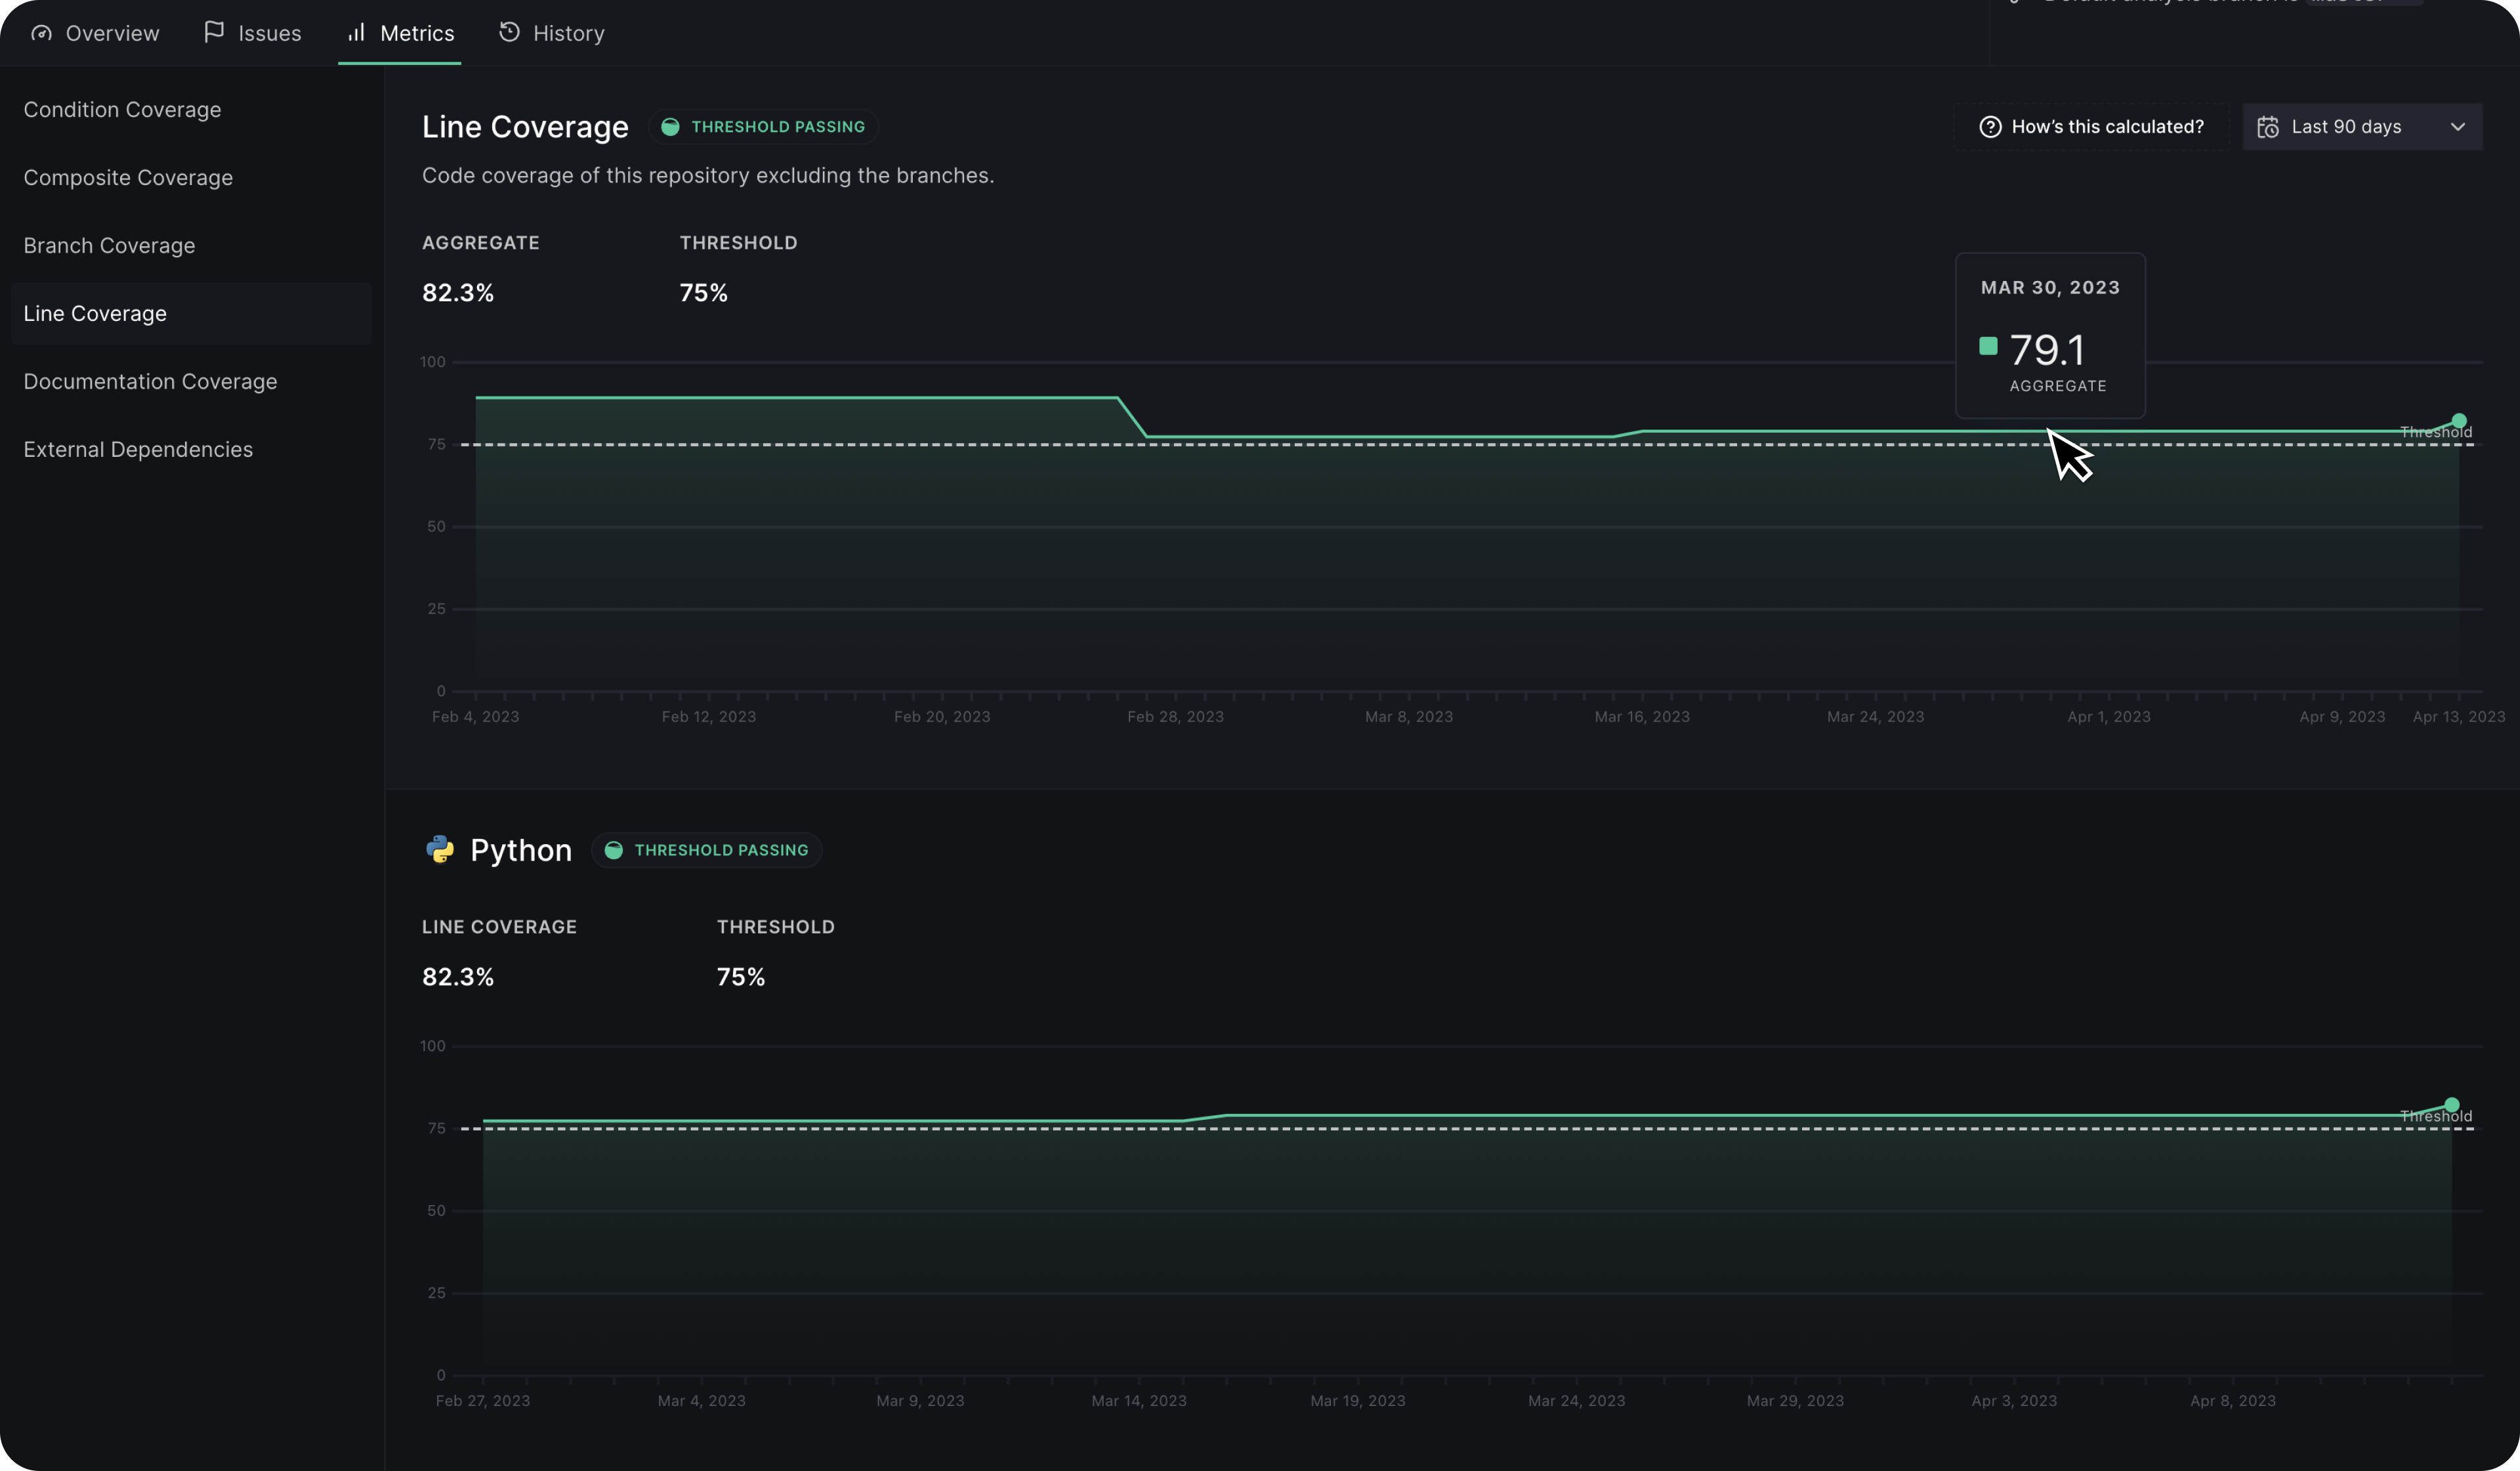This screenshot has width=2520, height=1471.
Task: Click the green Threshold Passing status dot for Line Coverage
Action: coord(670,127)
